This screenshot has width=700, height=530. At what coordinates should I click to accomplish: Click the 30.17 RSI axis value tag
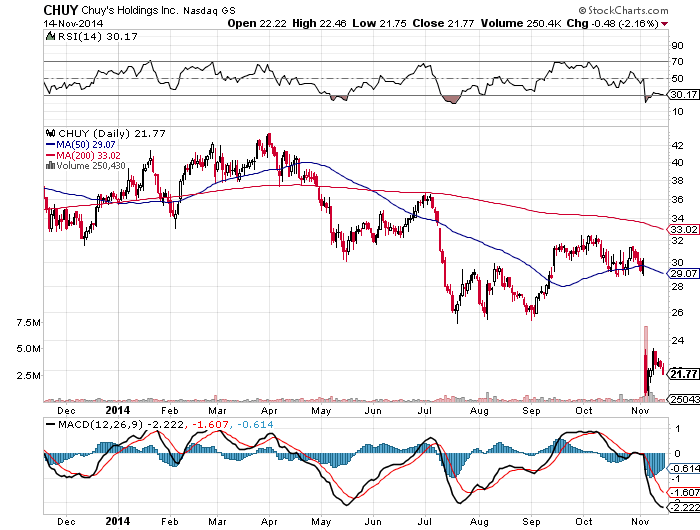pos(683,95)
